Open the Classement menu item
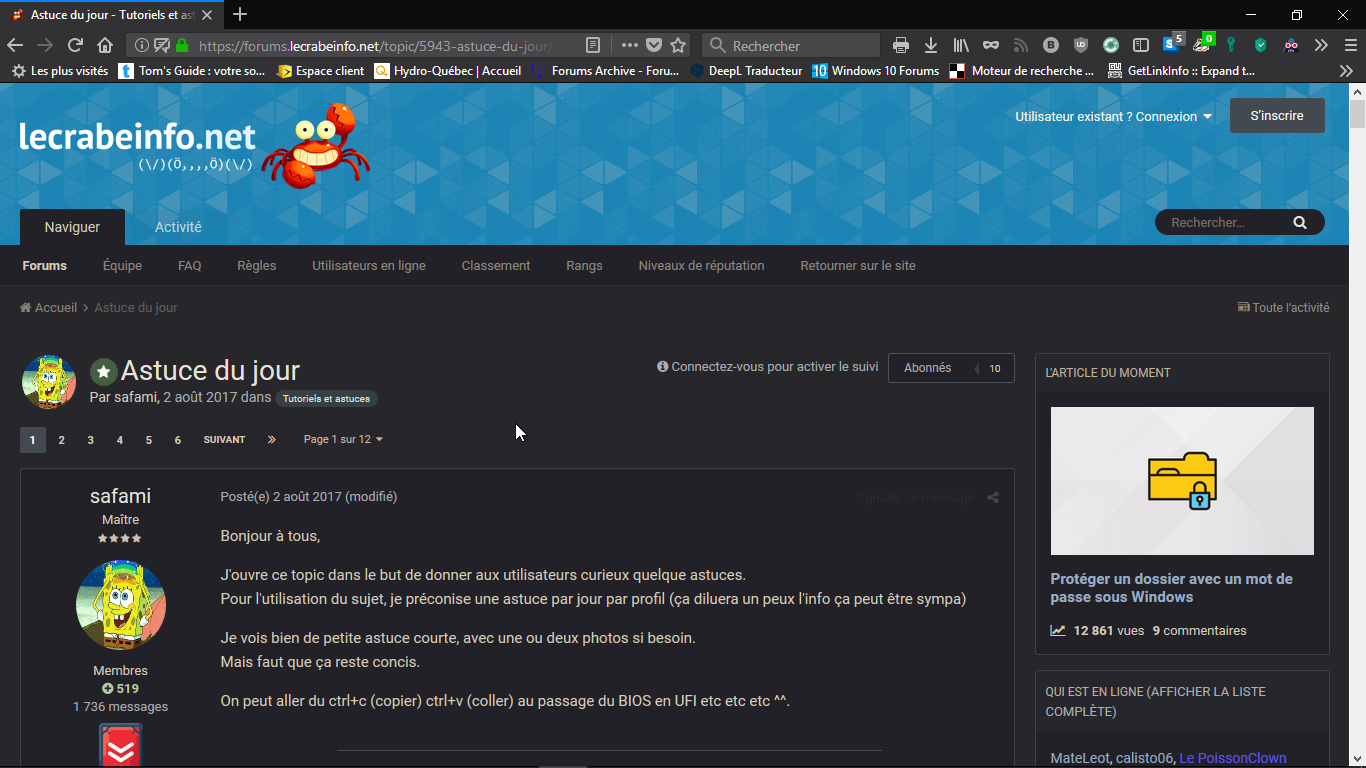The image size is (1366, 768). tap(496, 266)
